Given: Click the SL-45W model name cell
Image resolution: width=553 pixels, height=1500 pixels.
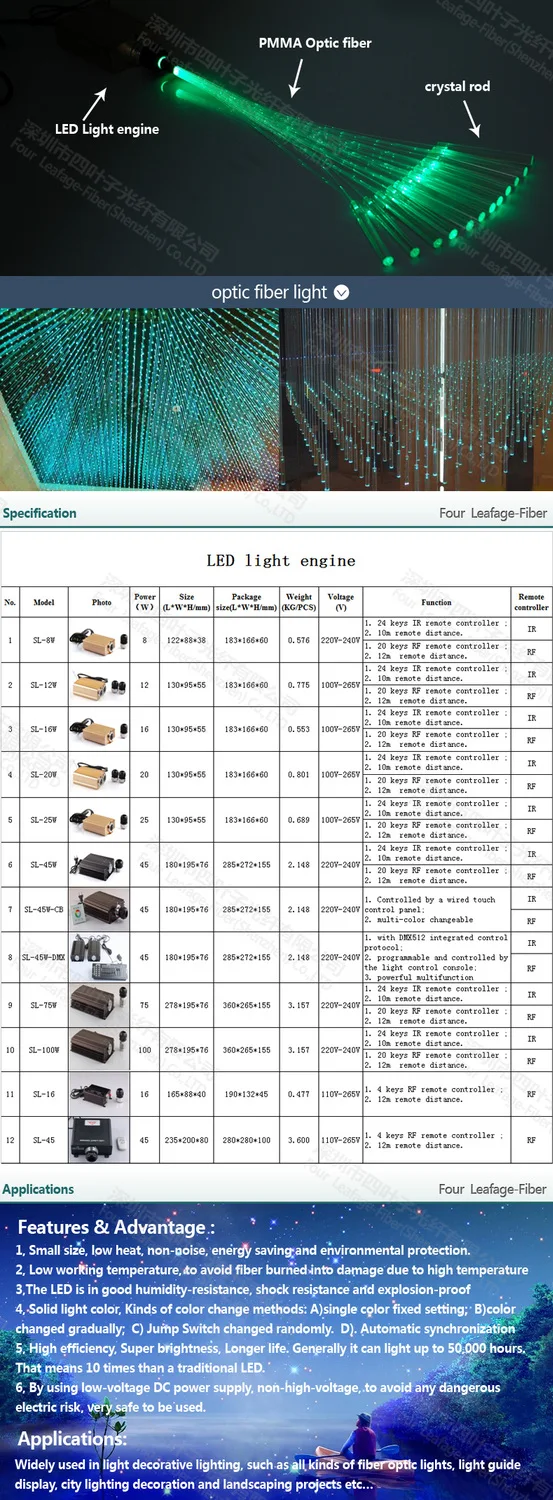Looking at the screenshot, I should tap(44, 864).
